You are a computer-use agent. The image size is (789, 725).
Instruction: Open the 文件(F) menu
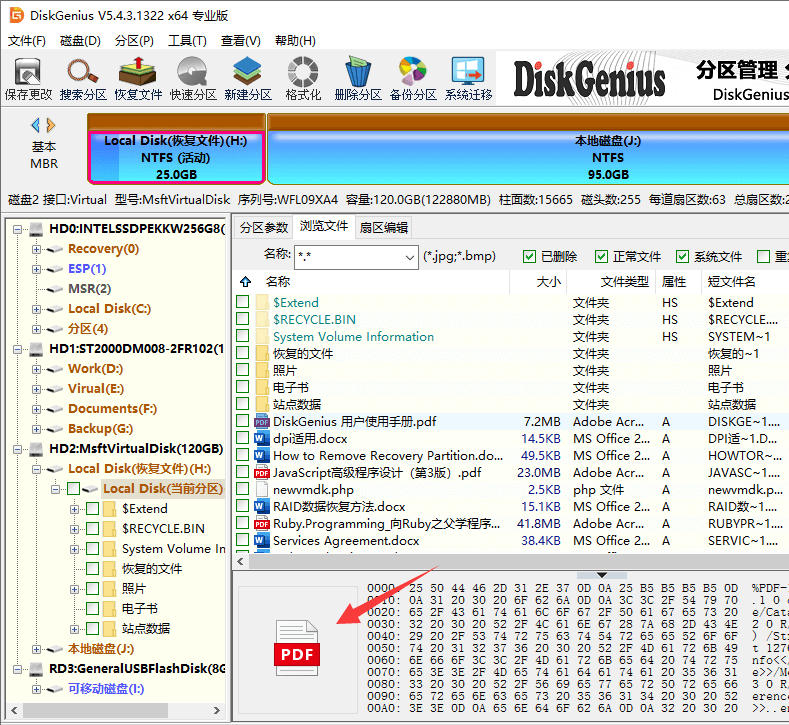click(x=27, y=41)
